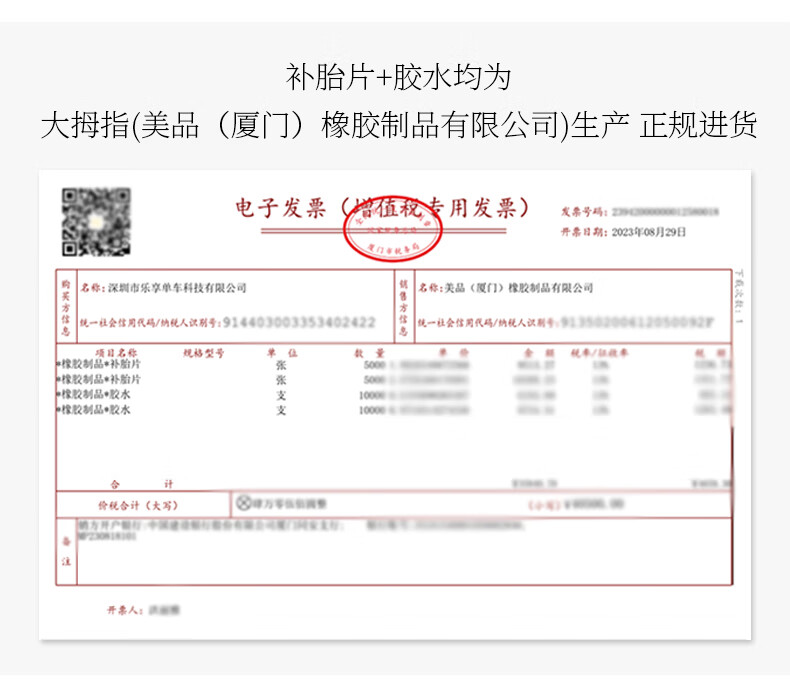Click the QR code on the invoice

pos(96,222)
